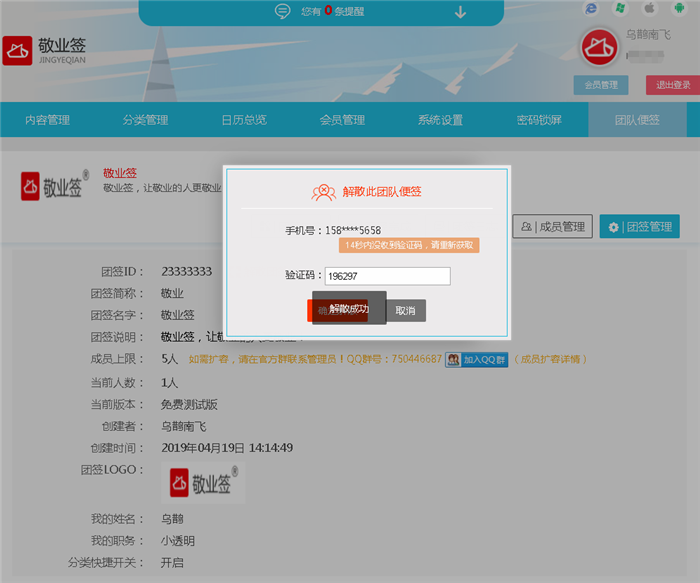Click the red 敬业签 team name link
This screenshot has width=700, height=583.
120,173
